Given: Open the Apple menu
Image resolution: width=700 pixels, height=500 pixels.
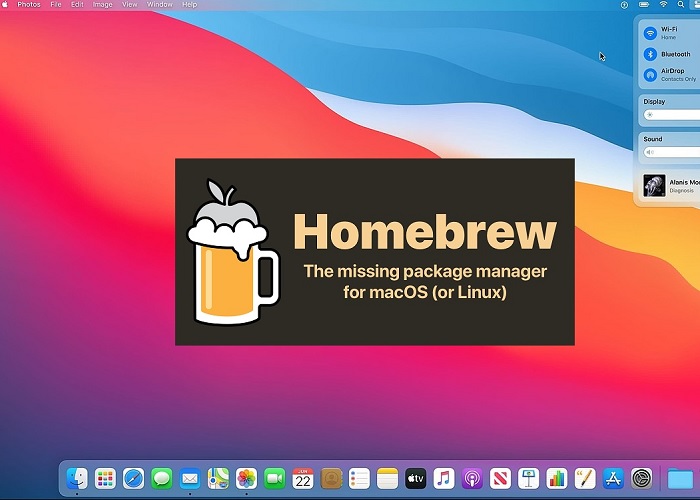Looking at the screenshot, I should pos(4,4).
